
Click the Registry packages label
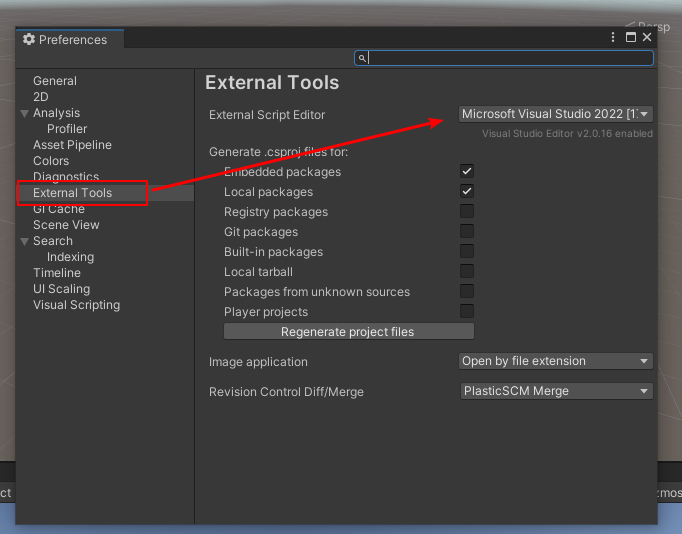pos(276,212)
